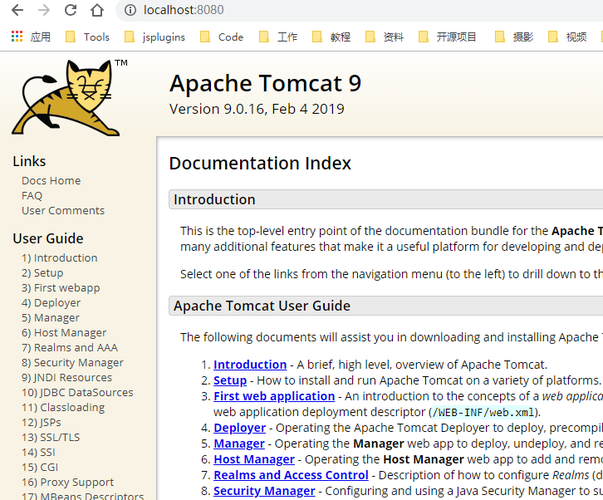This screenshot has width=603, height=500.
Task: Open sidebar item 12) JSPs
Action: (42, 422)
